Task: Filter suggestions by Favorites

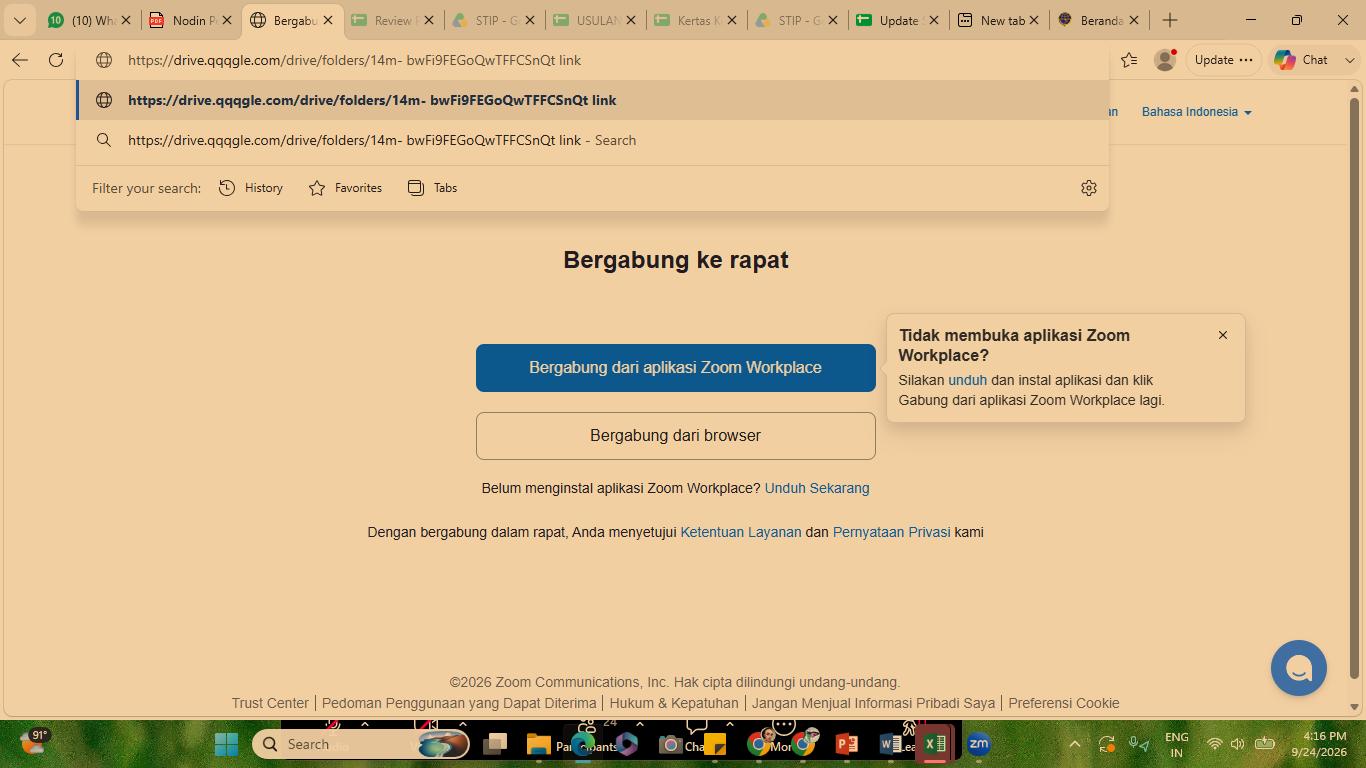Action: click(345, 188)
